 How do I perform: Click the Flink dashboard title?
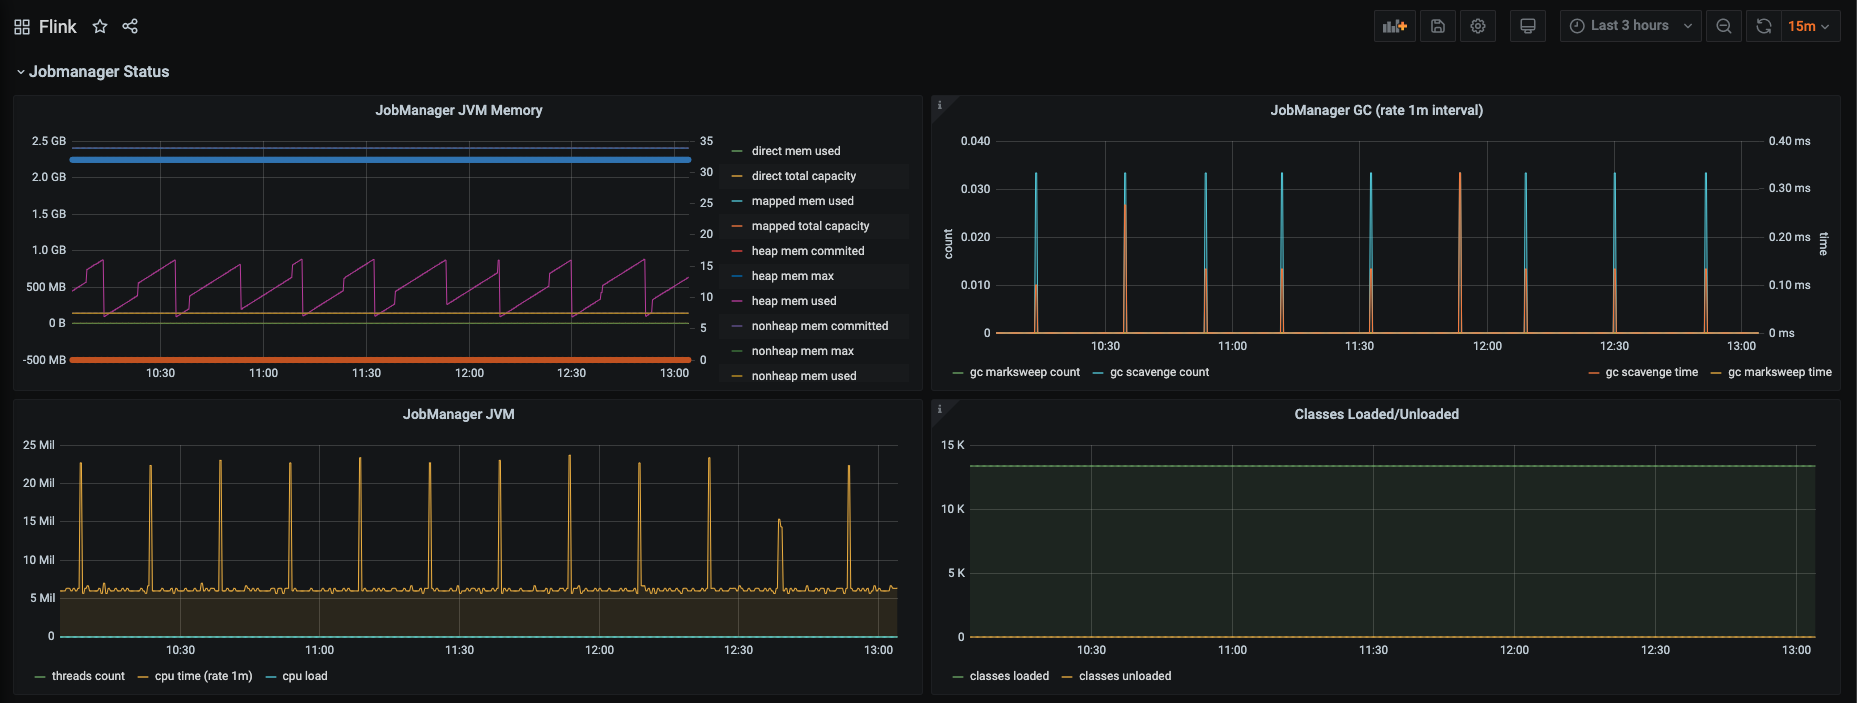coord(58,27)
